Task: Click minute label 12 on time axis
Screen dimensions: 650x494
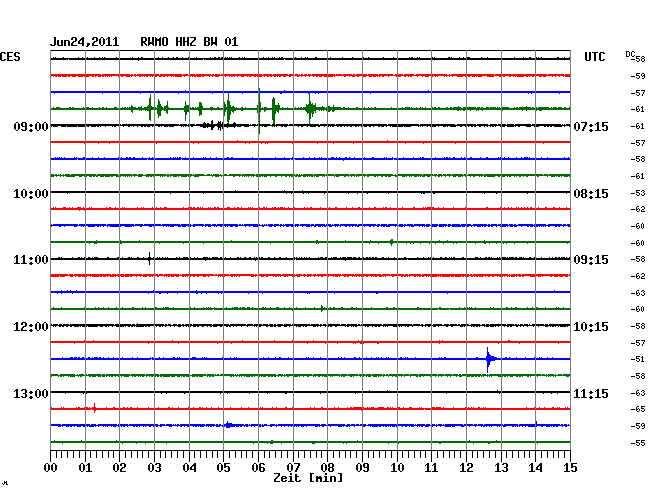Action: pyautogui.click(x=466, y=467)
